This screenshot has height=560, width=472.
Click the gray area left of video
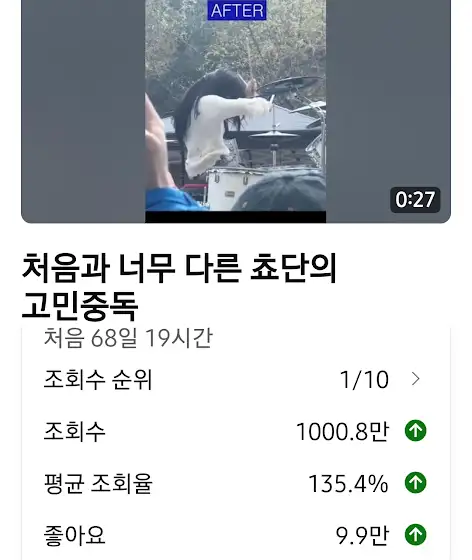(x=83, y=111)
